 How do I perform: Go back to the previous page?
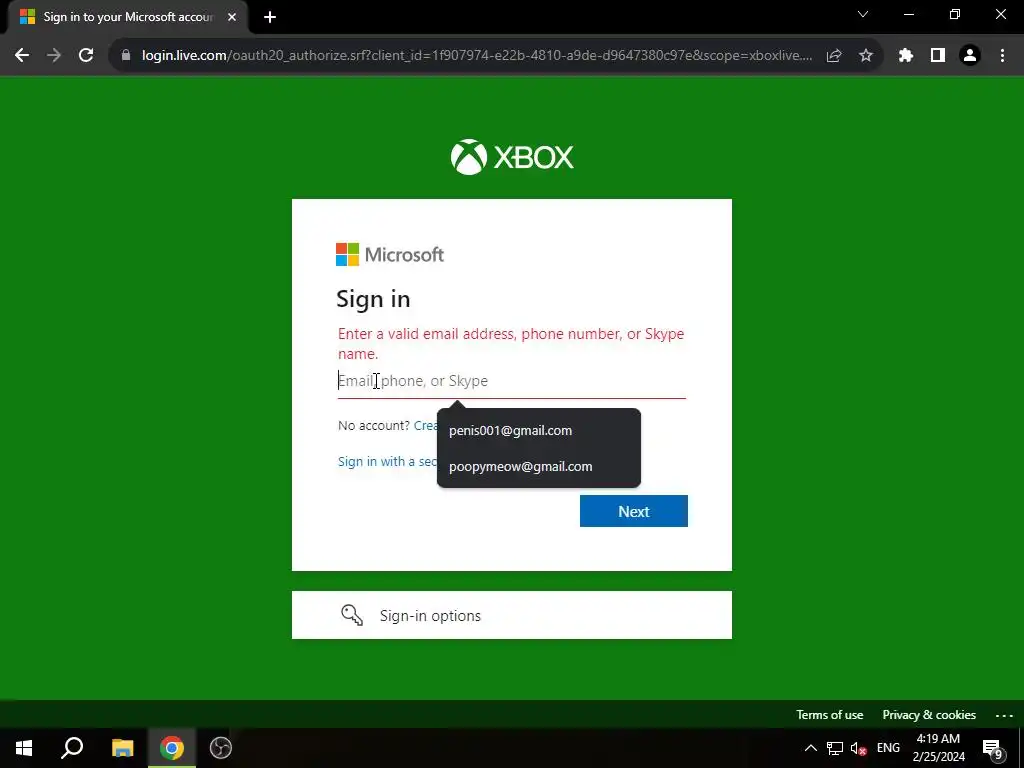pos(22,56)
